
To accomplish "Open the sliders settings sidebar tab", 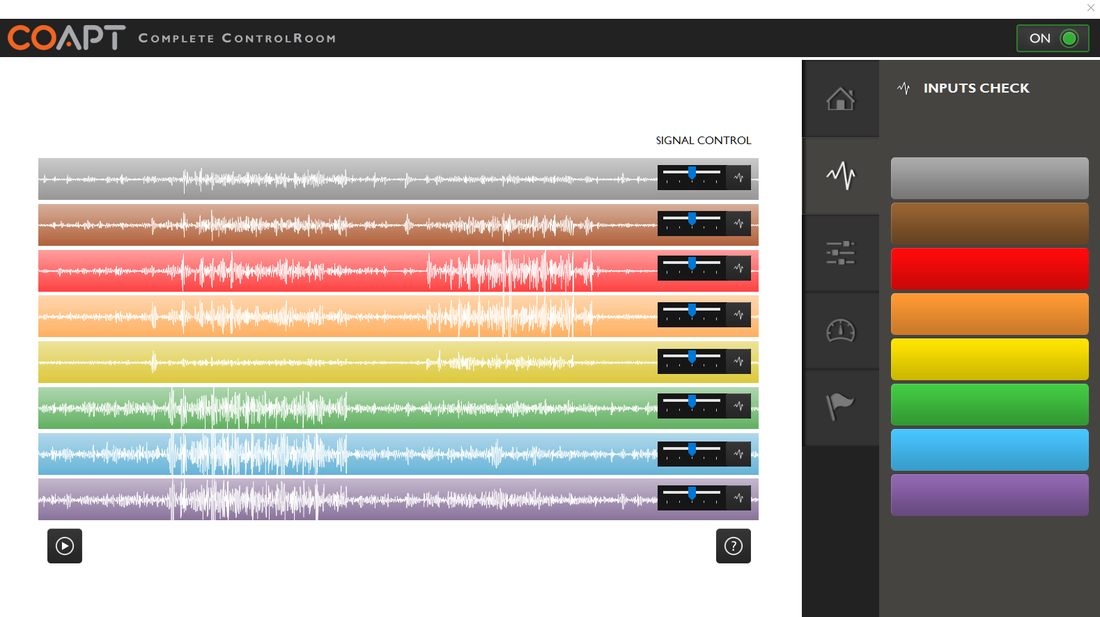I will coord(840,254).
